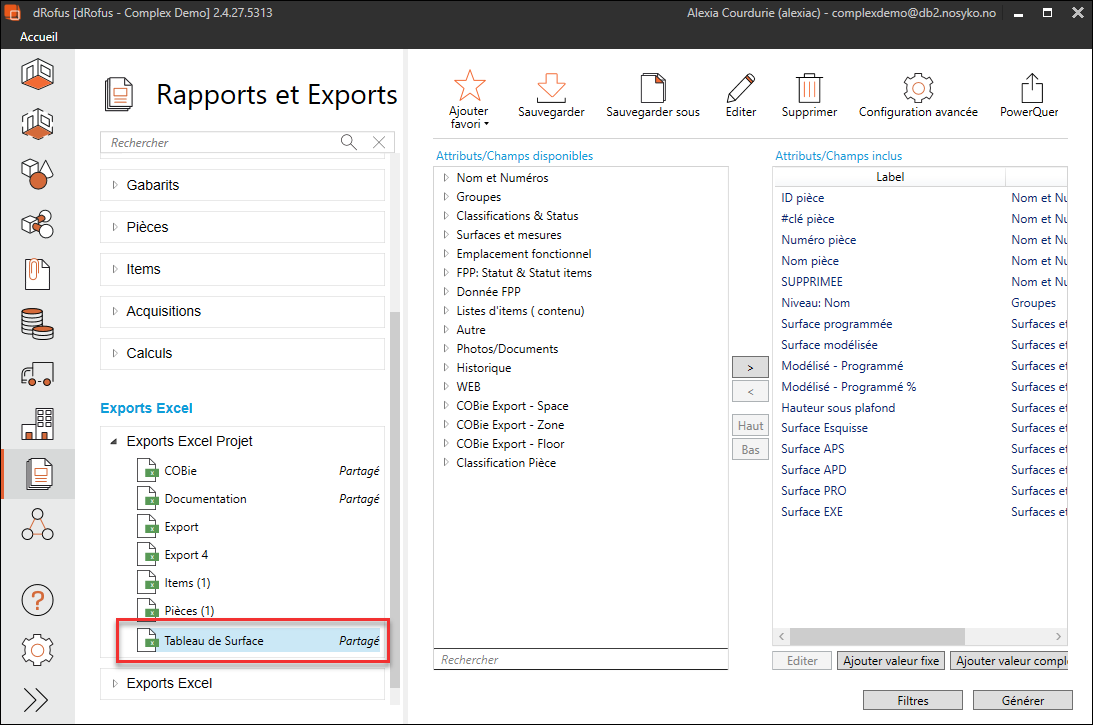Expand the Gabarits report section
The image size is (1093, 725).
115,185
